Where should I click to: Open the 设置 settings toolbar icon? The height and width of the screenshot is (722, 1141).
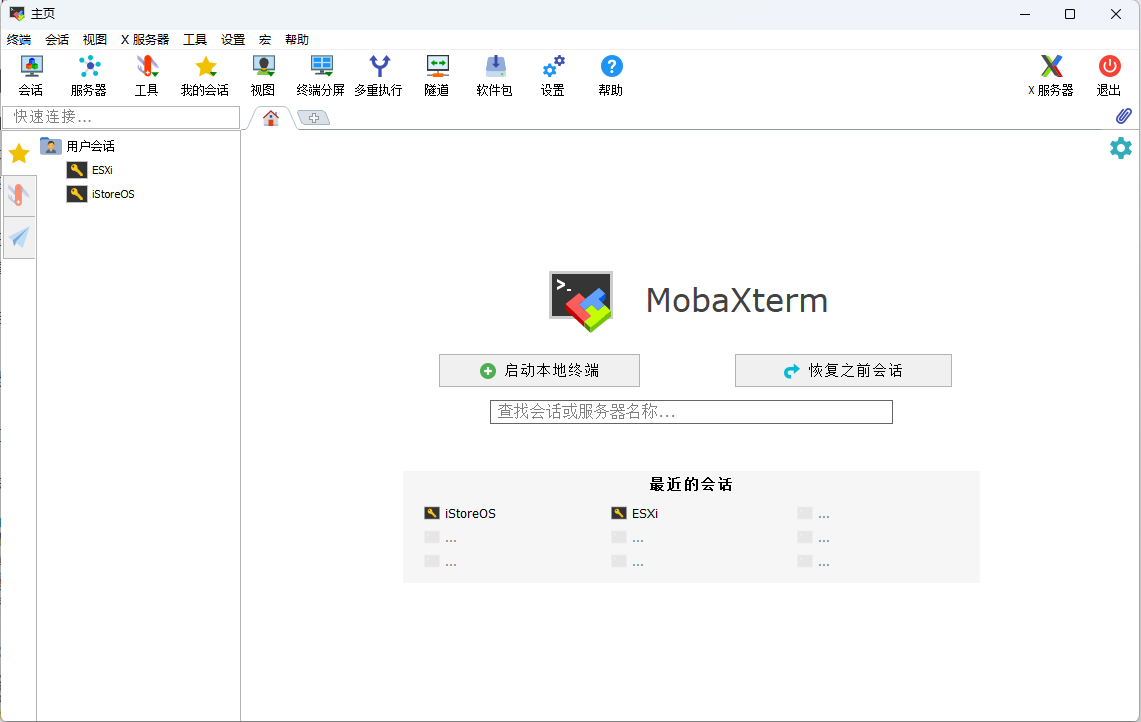coord(552,75)
